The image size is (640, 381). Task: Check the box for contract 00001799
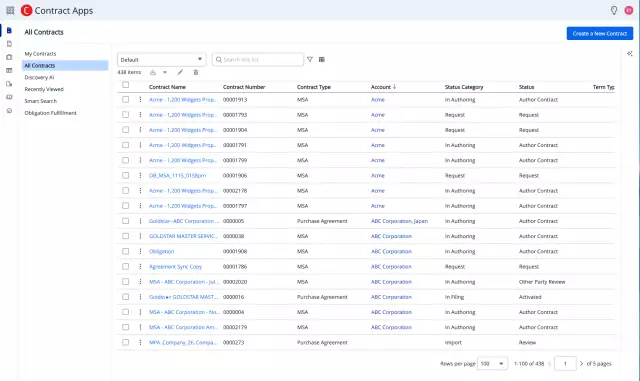point(125,160)
